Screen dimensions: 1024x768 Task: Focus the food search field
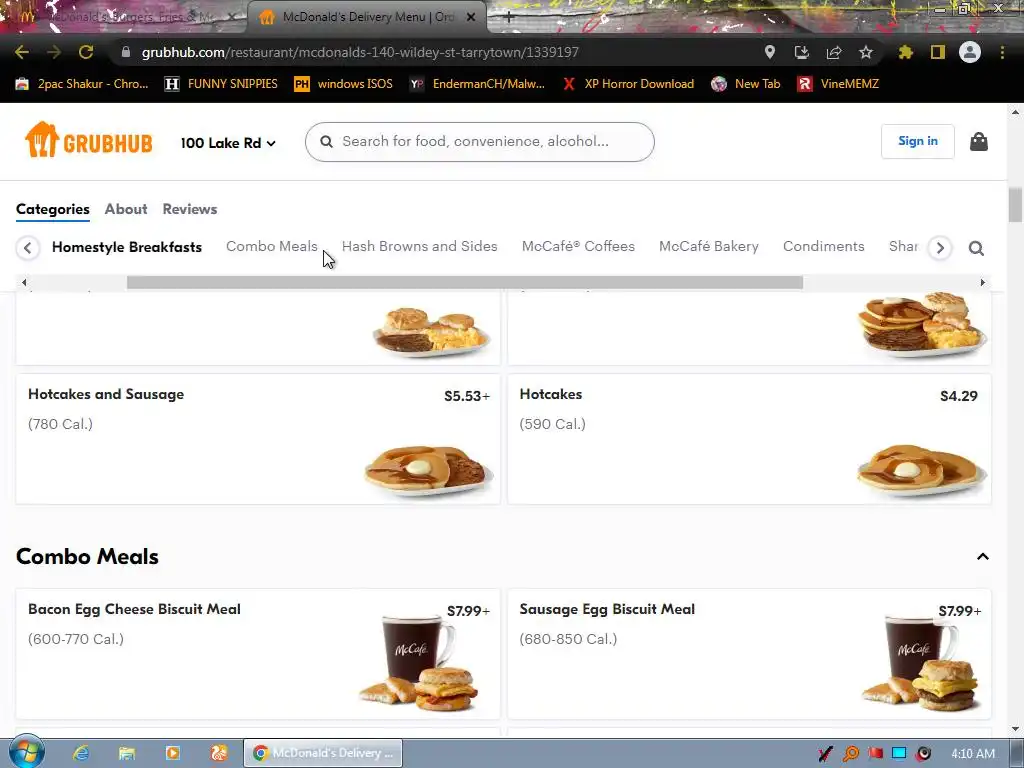[x=479, y=142]
